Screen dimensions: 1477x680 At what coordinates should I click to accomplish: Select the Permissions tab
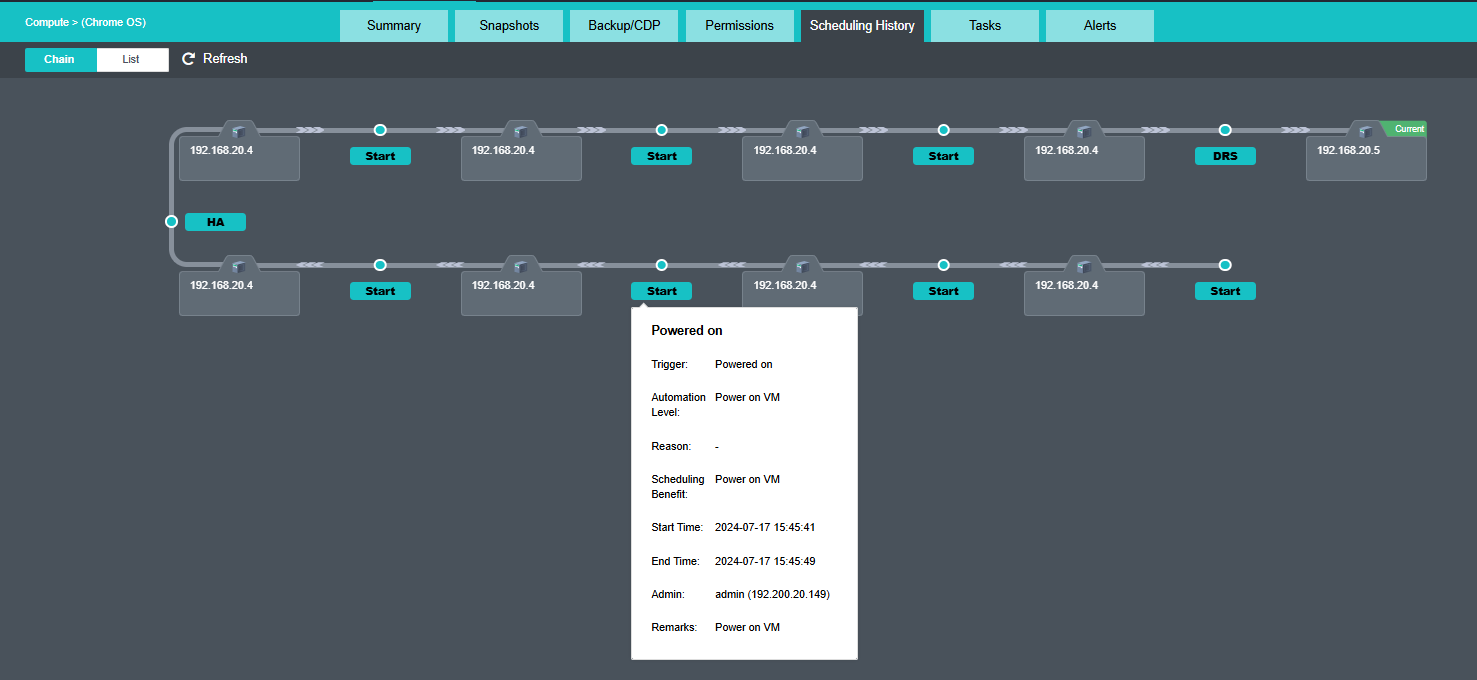pos(739,26)
